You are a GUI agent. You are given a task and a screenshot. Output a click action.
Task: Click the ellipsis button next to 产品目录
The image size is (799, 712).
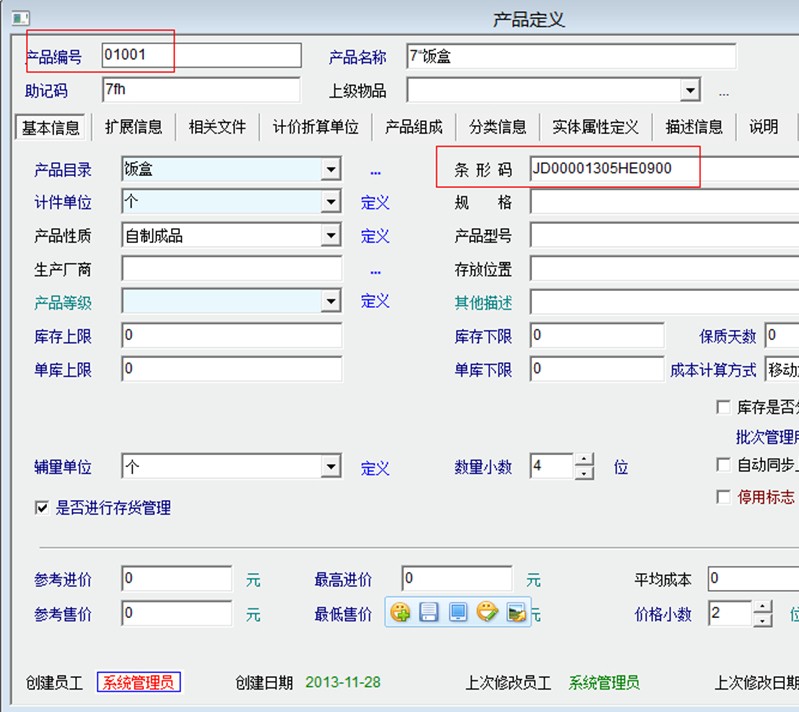point(375,171)
